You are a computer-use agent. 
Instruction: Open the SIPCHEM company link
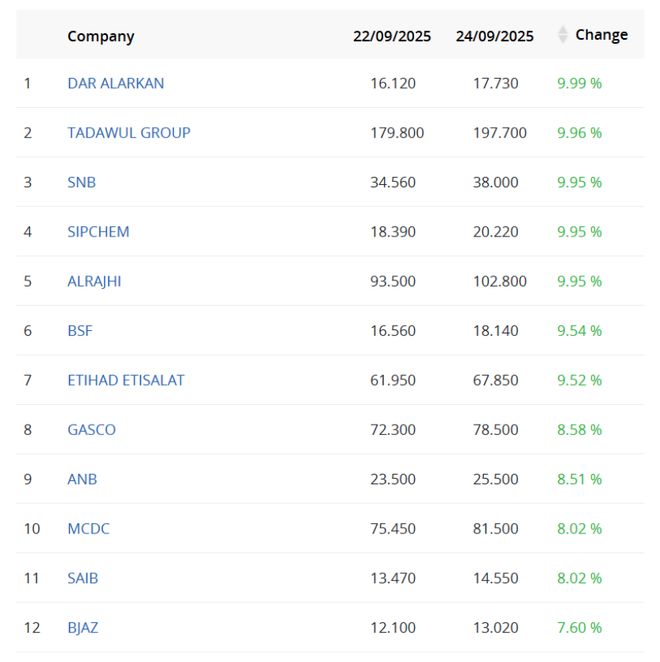coord(98,231)
